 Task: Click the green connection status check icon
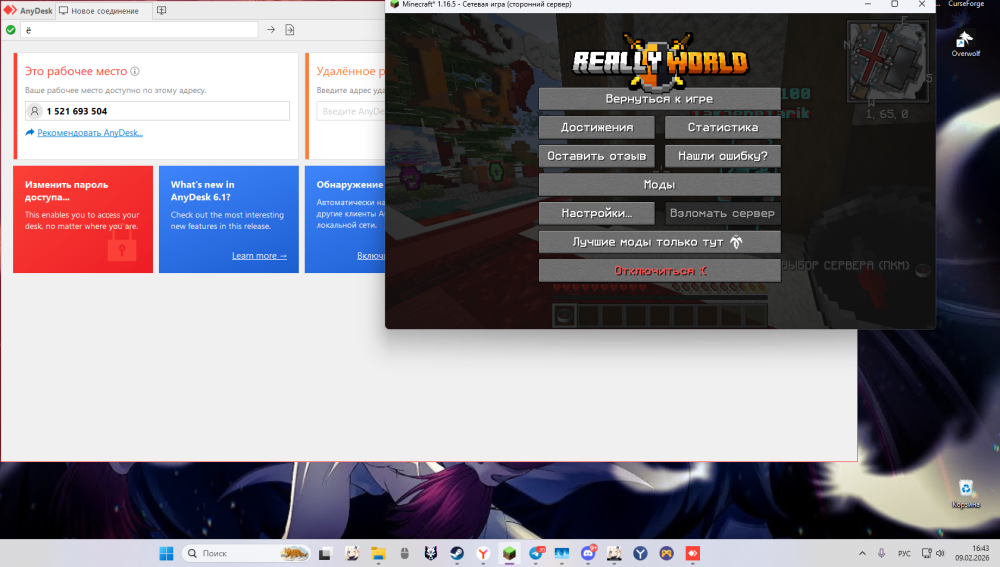pos(11,29)
